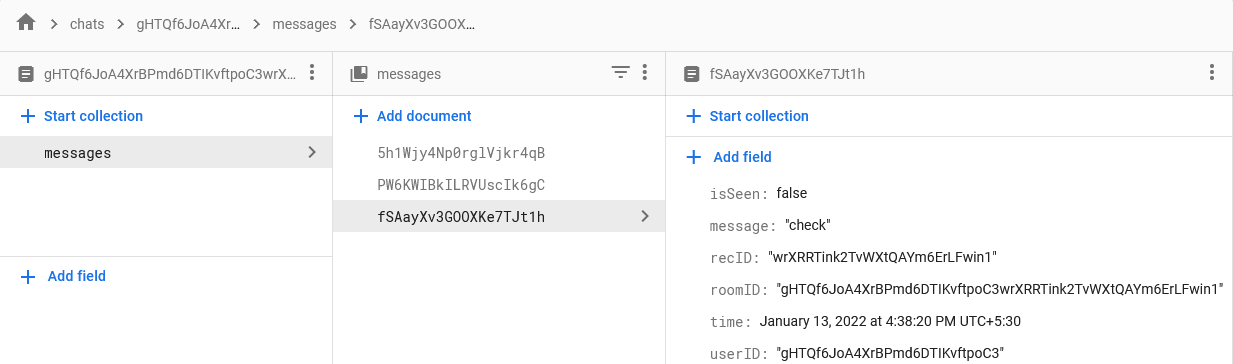This screenshot has height=364, width=1233.
Task: Click the time field value January 13, 2022
Action: (x=890, y=321)
